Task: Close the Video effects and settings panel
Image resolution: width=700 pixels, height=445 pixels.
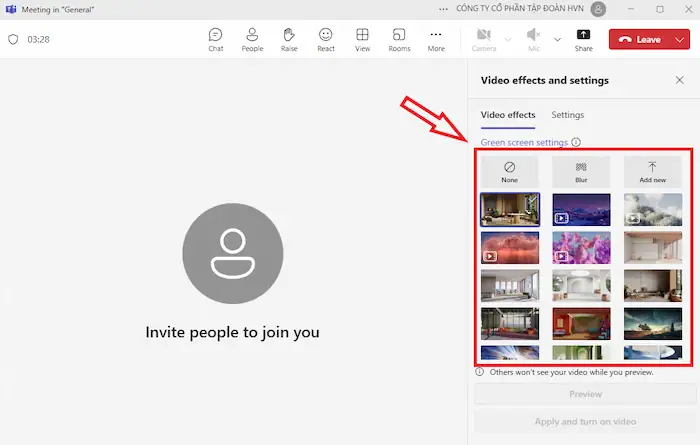Action: 680,80
